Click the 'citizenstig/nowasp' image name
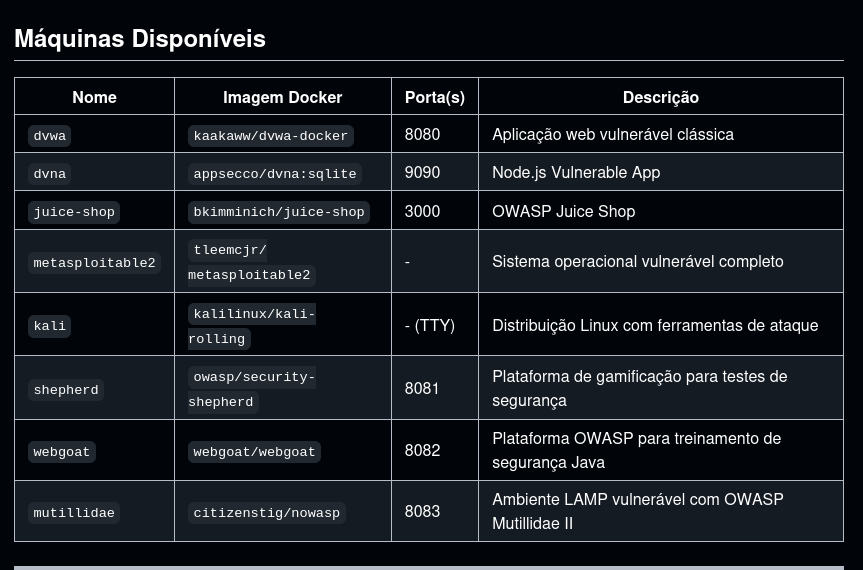Screen dimensions: 863x570 pyautogui.click(x=266, y=513)
